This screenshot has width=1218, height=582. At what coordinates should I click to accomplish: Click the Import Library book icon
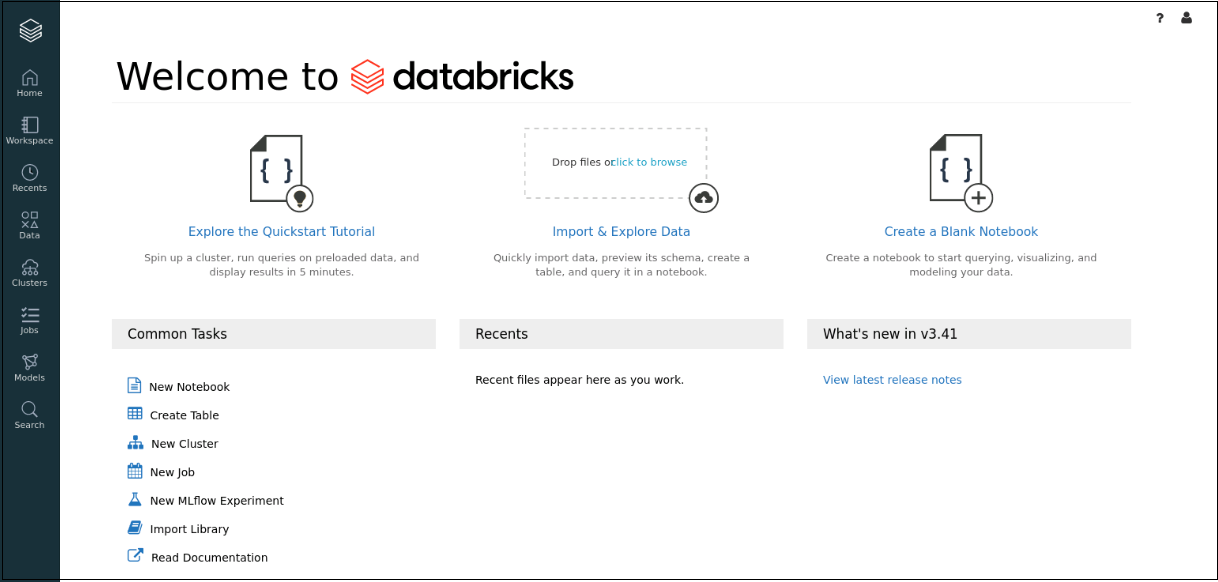[135, 528]
